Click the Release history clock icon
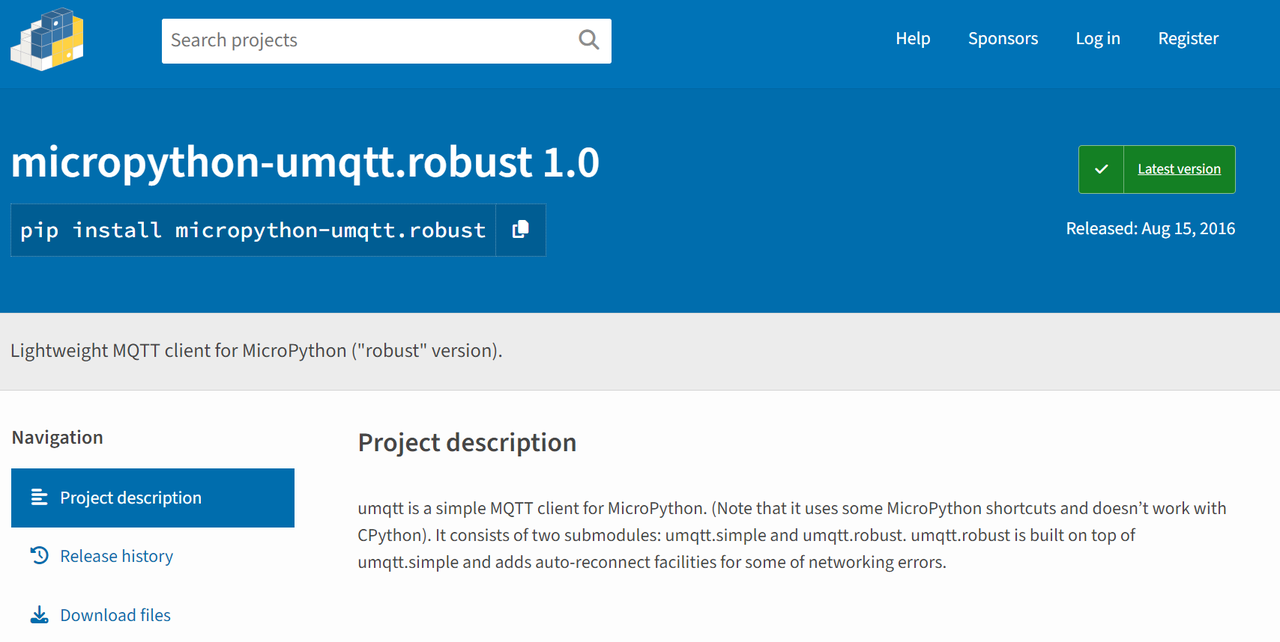 pos(39,555)
